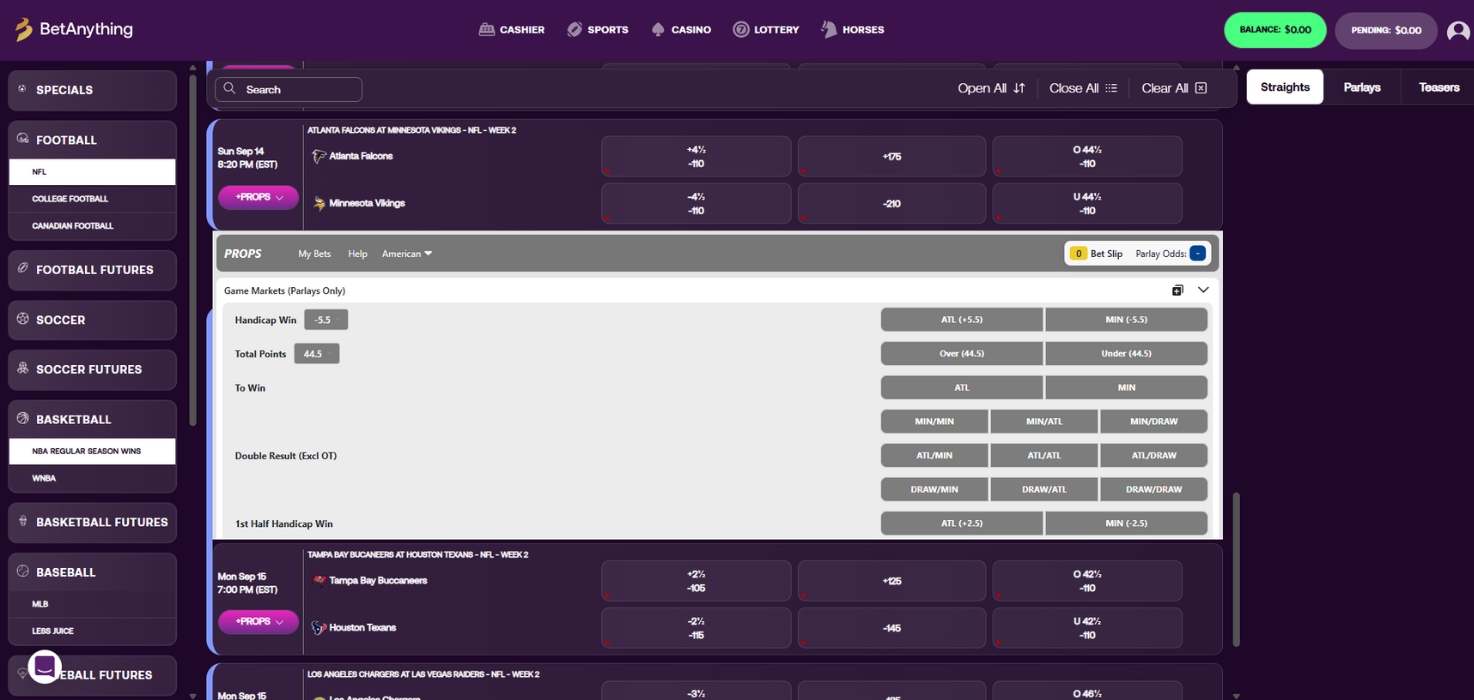Click inside the Search field
Screen dimensions: 1474x700
tap(288, 89)
